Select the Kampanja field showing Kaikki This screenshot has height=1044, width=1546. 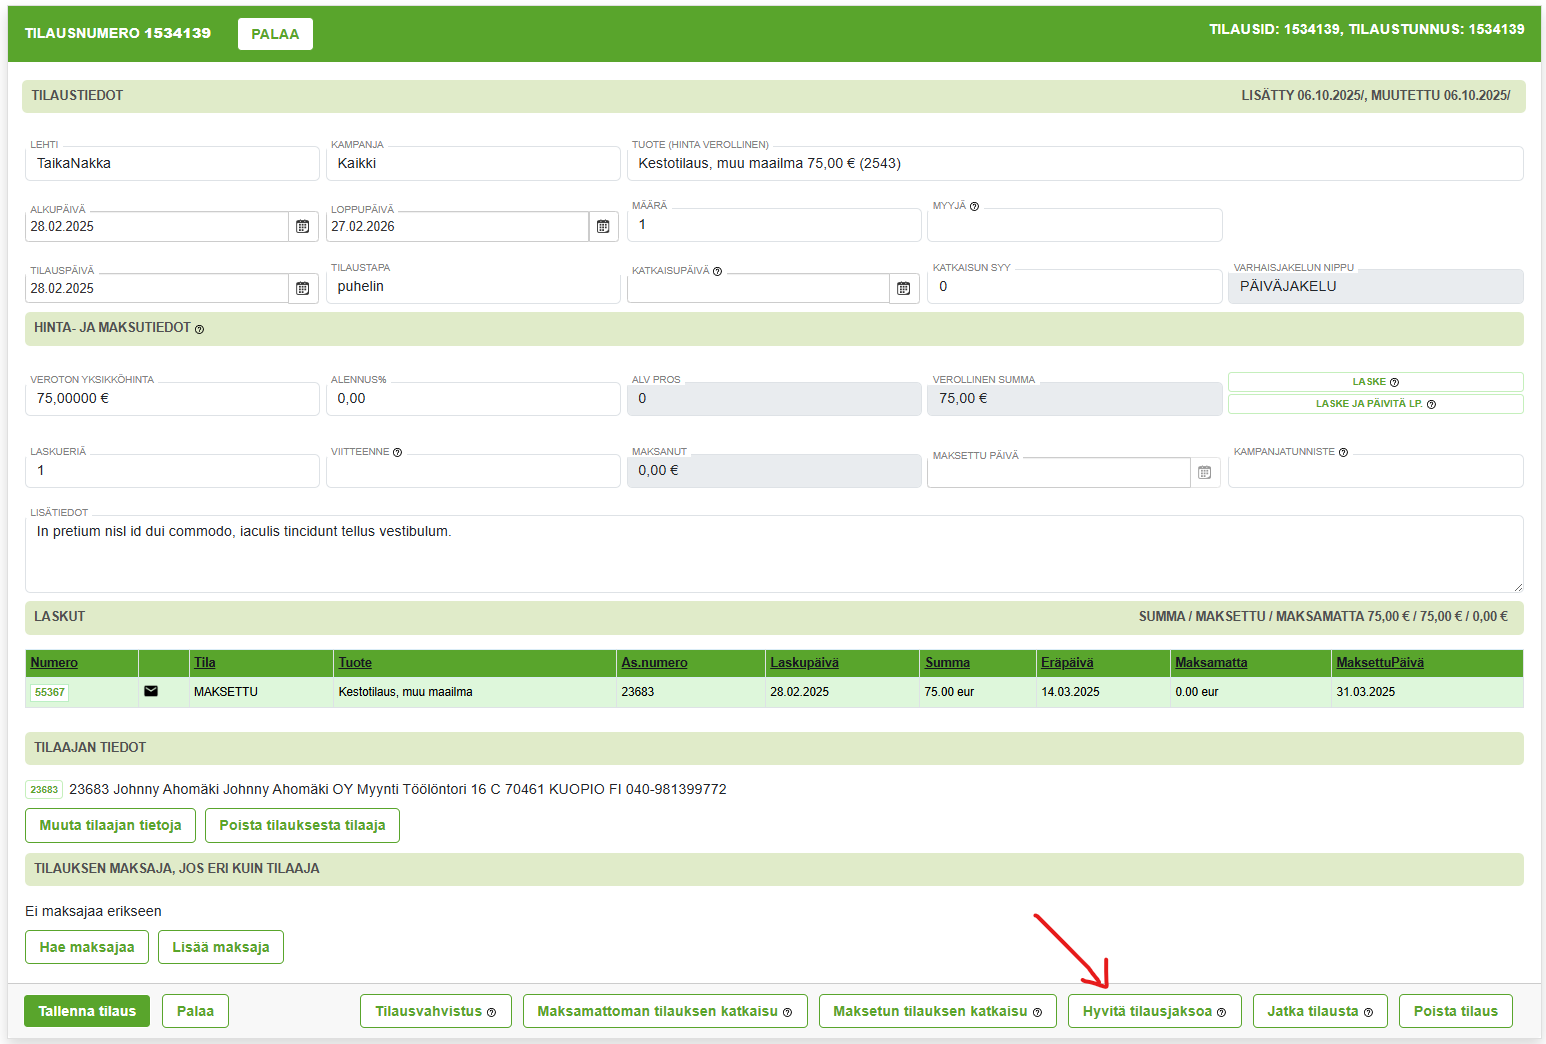tap(473, 164)
